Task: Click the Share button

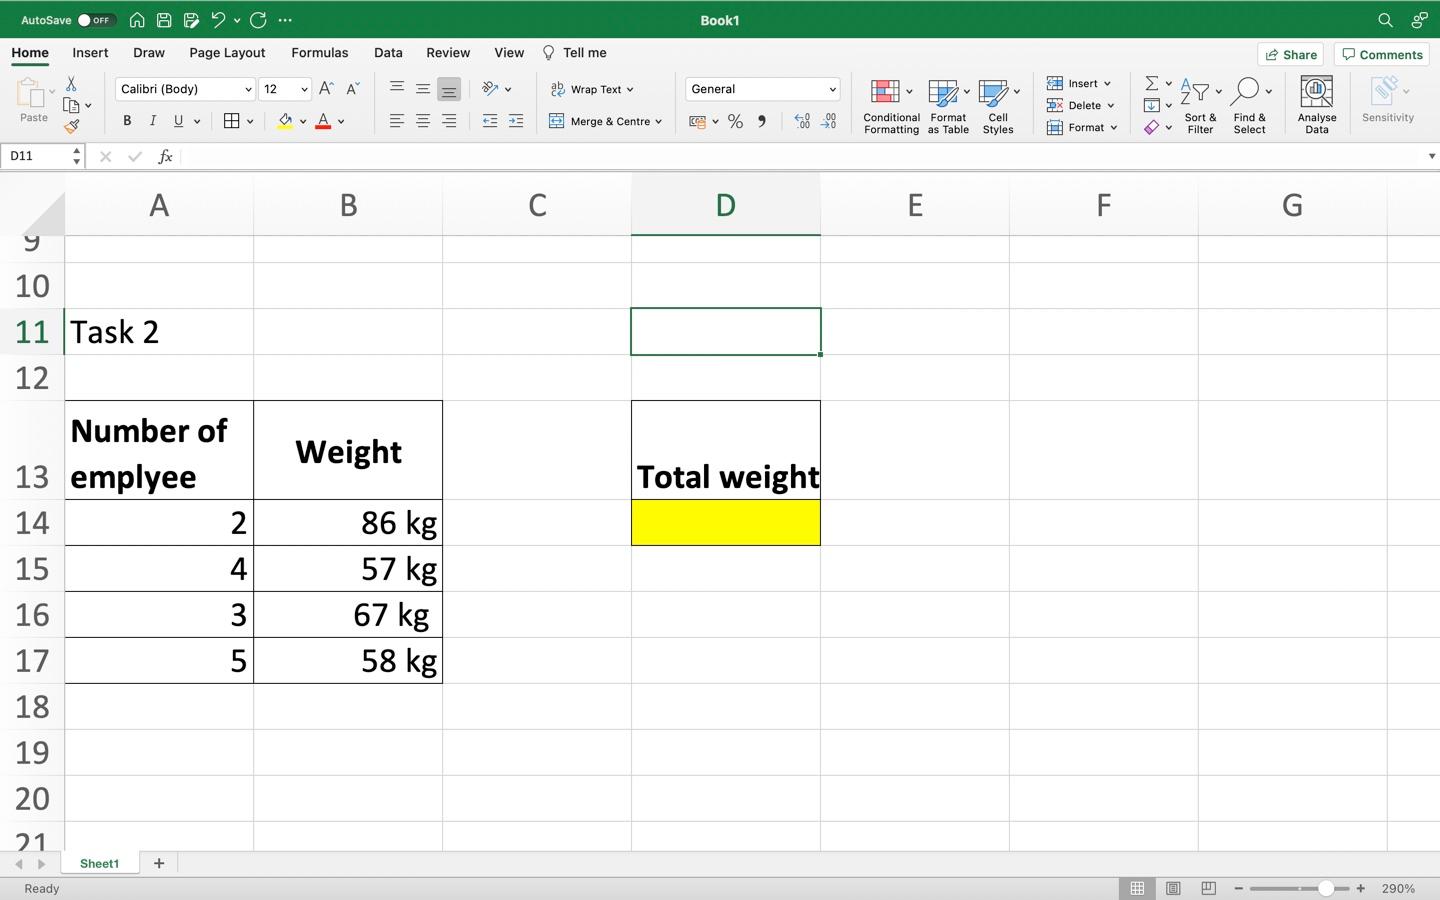Action: point(1290,54)
